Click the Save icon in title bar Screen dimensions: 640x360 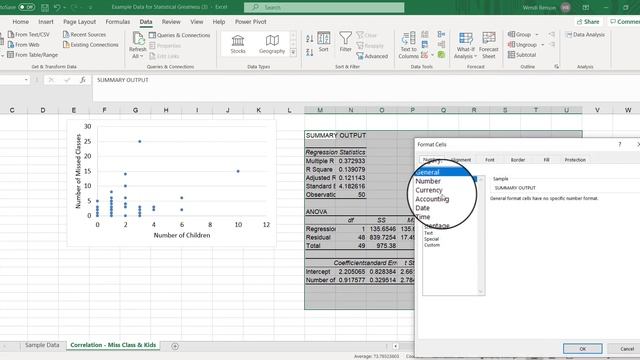[x=45, y=7]
